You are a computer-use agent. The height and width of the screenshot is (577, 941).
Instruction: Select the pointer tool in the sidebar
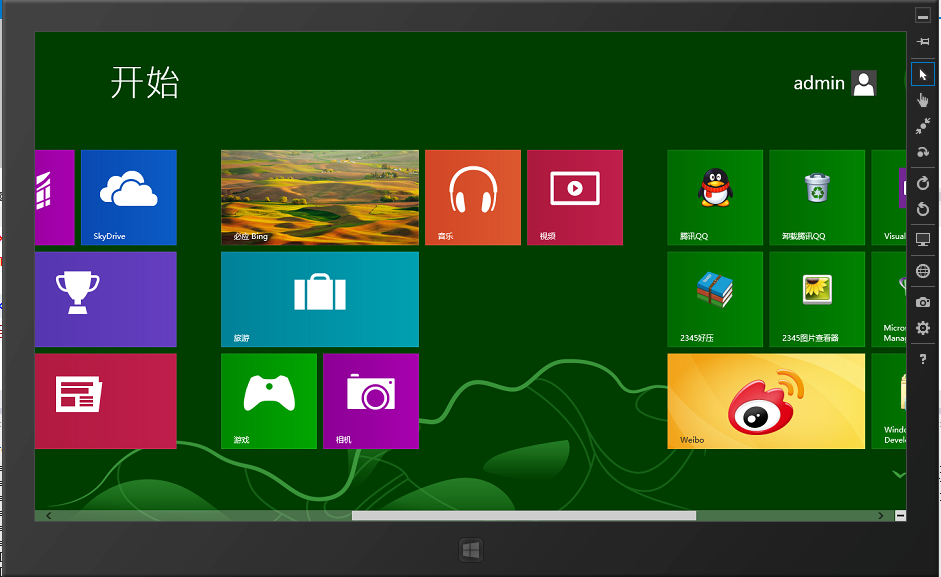point(922,73)
